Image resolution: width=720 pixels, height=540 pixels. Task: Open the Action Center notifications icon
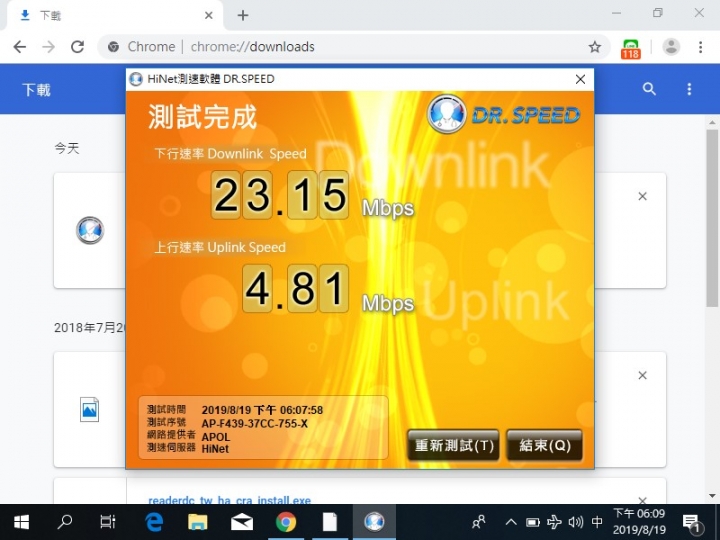[x=691, y=523]
